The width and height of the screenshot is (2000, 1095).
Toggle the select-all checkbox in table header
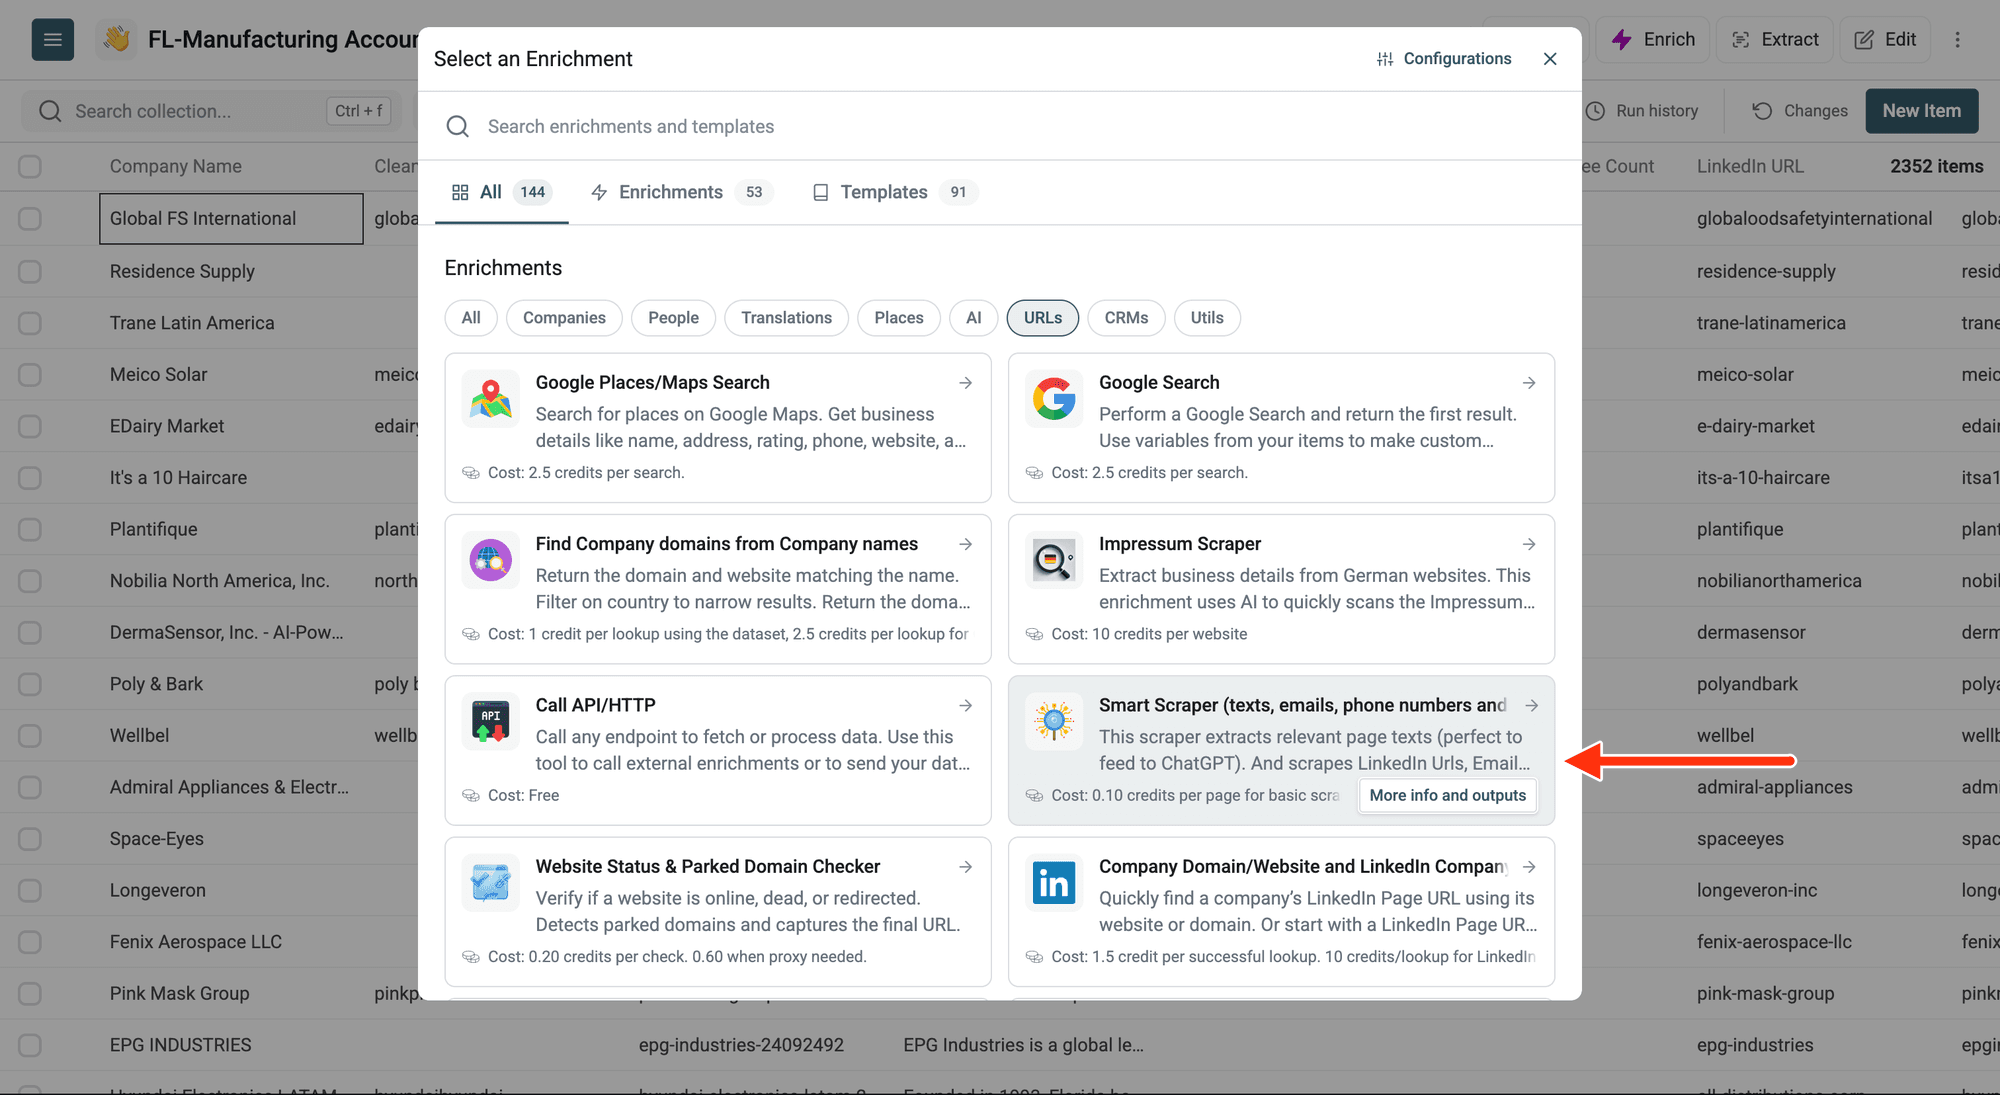click(x=30, y=166)
